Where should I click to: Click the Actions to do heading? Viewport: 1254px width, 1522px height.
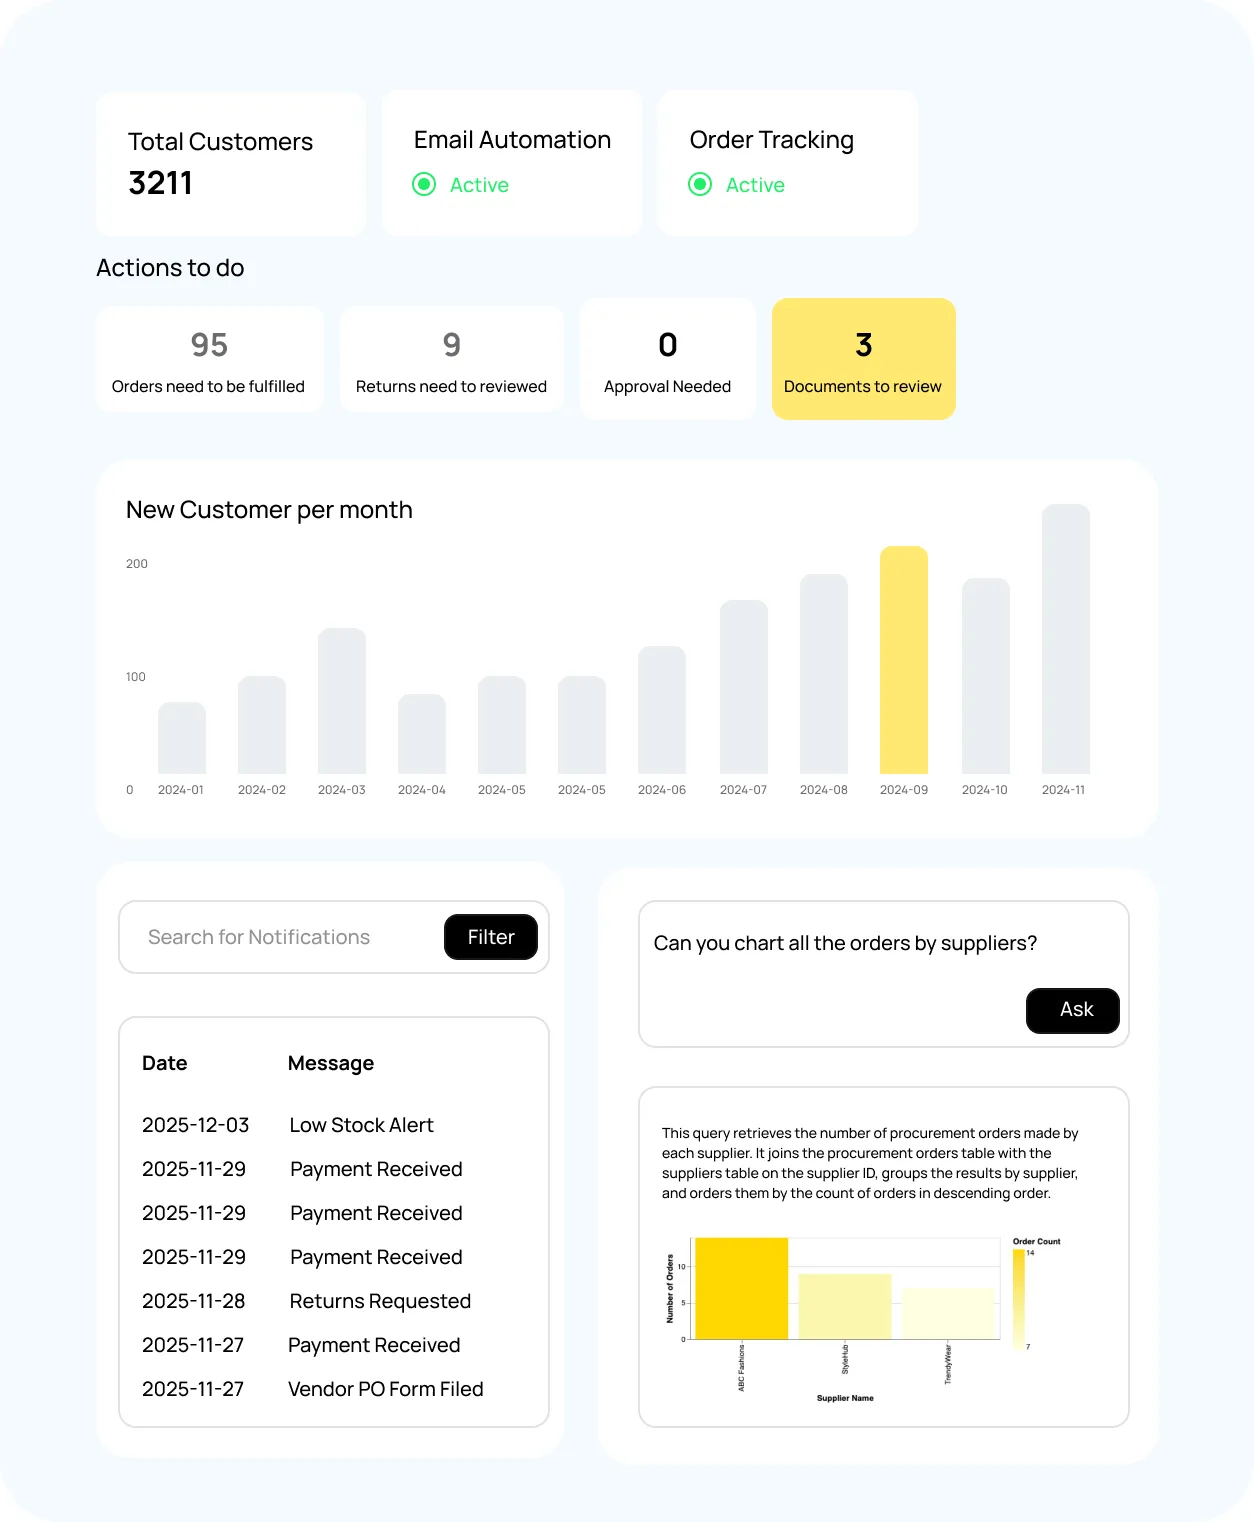tap(170, 268)
